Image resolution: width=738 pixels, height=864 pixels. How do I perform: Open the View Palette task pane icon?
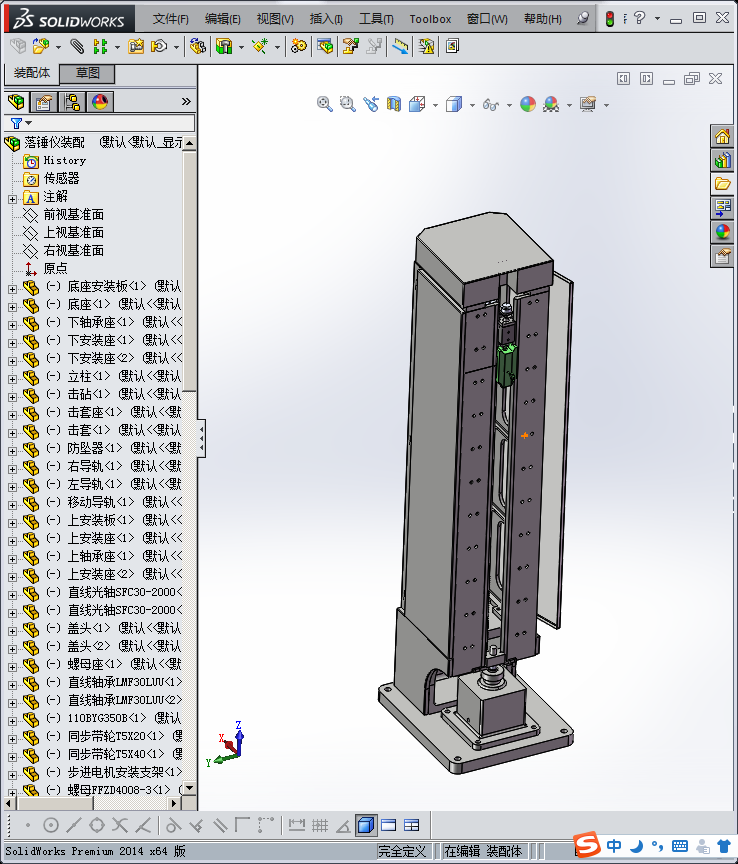pos(722,208)
